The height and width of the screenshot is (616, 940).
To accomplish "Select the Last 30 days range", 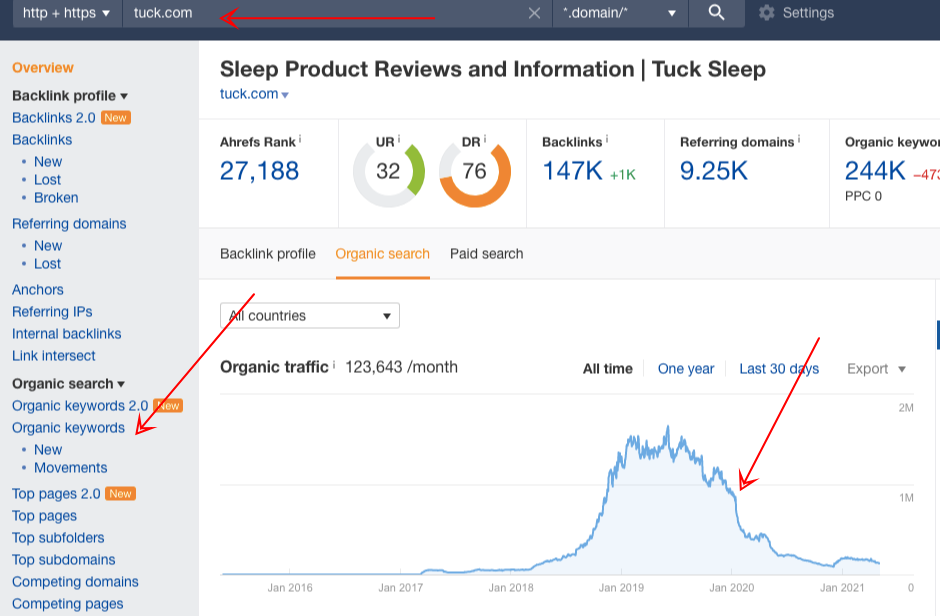I will point(779,369).
